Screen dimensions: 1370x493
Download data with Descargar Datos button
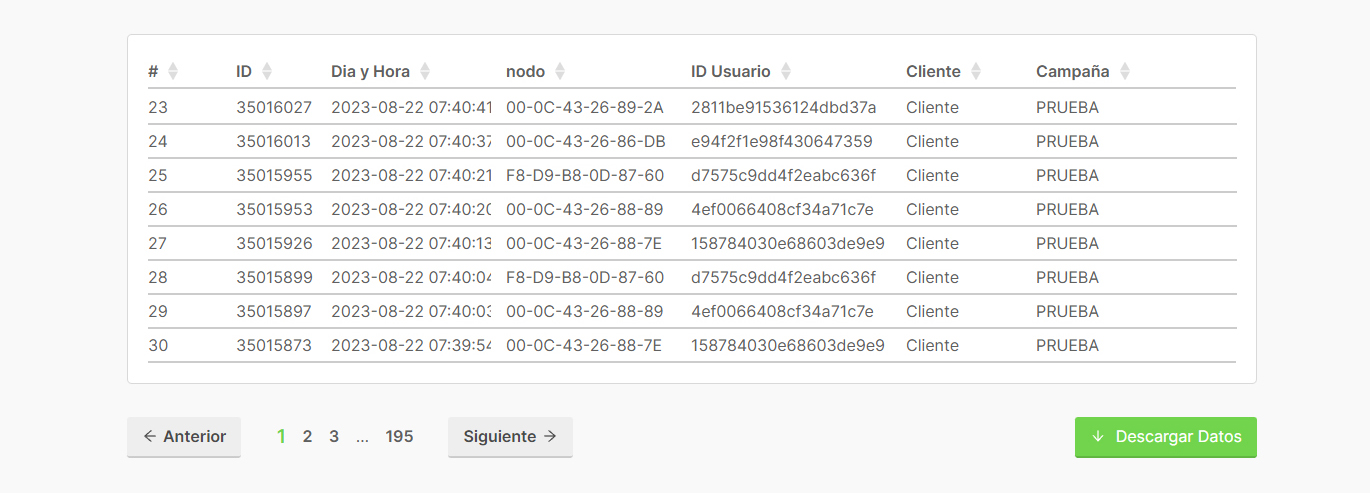(1166, 437)
